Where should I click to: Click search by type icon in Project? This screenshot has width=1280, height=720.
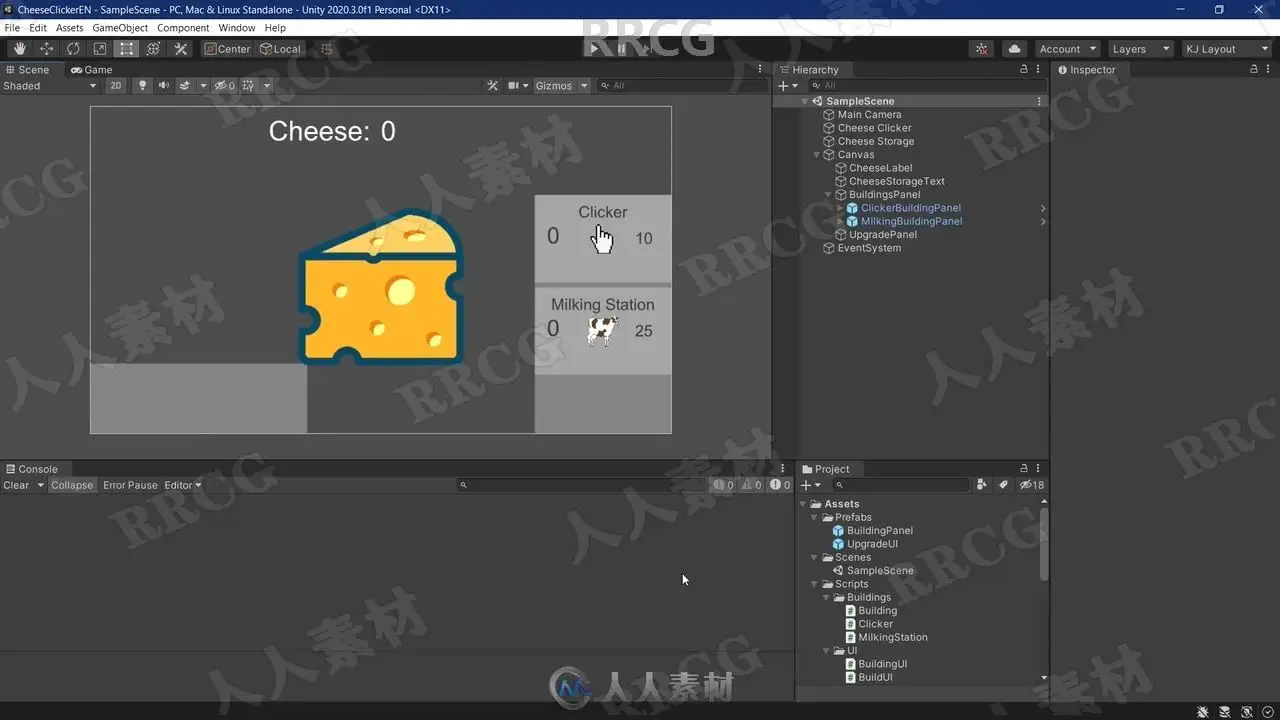982,485
